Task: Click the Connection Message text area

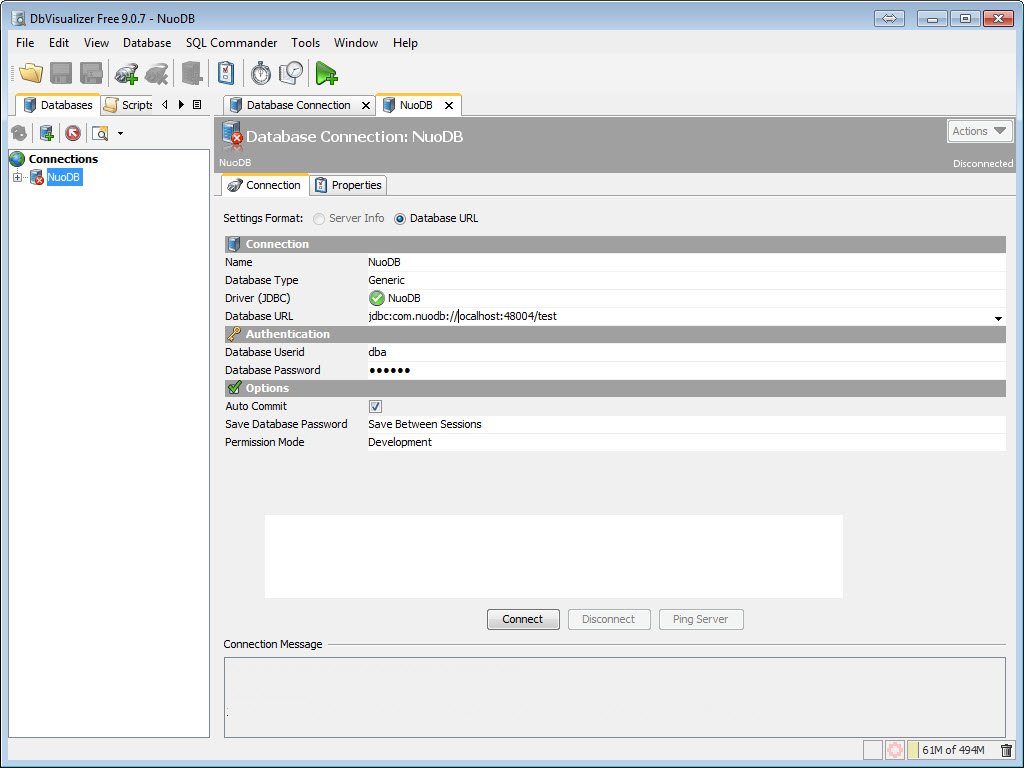Action: [615, 697]
